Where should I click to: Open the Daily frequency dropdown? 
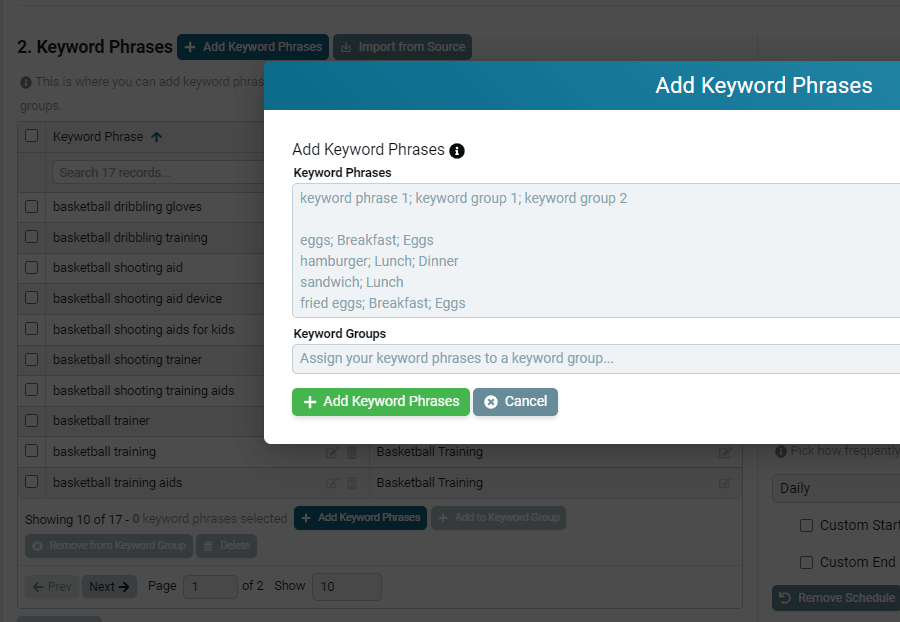[836, 489]
